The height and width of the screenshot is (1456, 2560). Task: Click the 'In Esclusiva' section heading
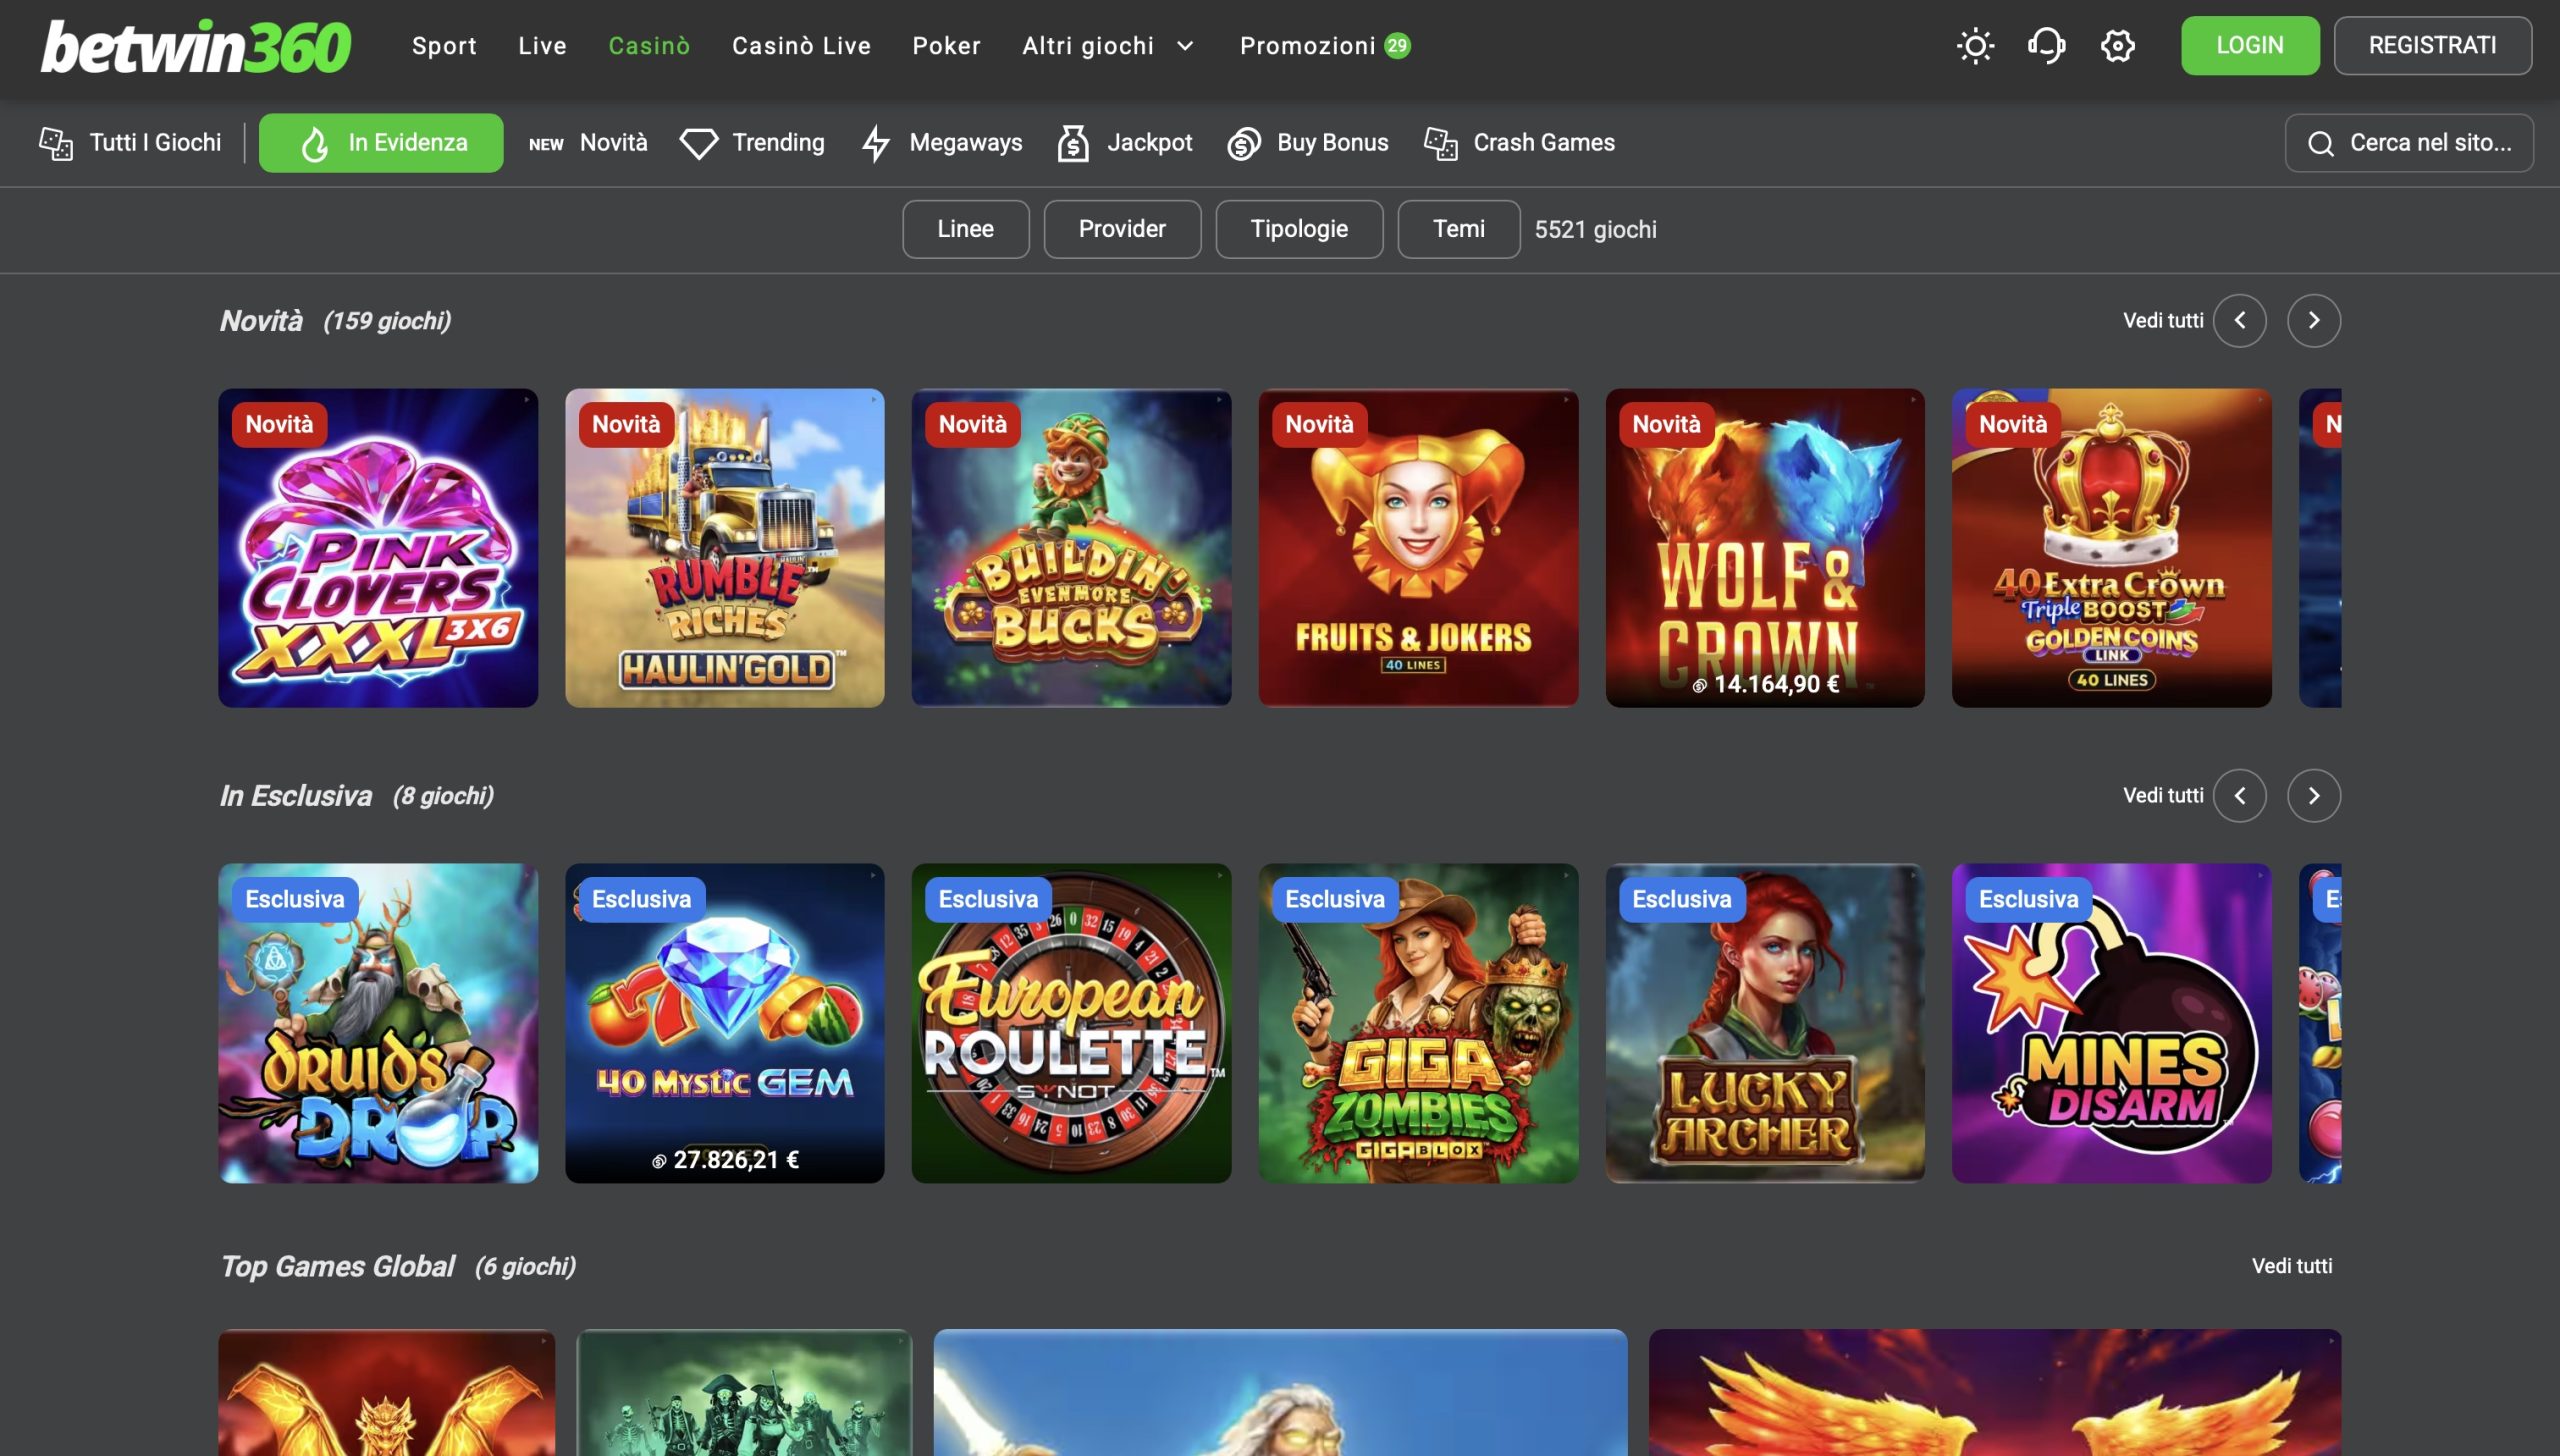pyautogui.click(x=296, y=796)
